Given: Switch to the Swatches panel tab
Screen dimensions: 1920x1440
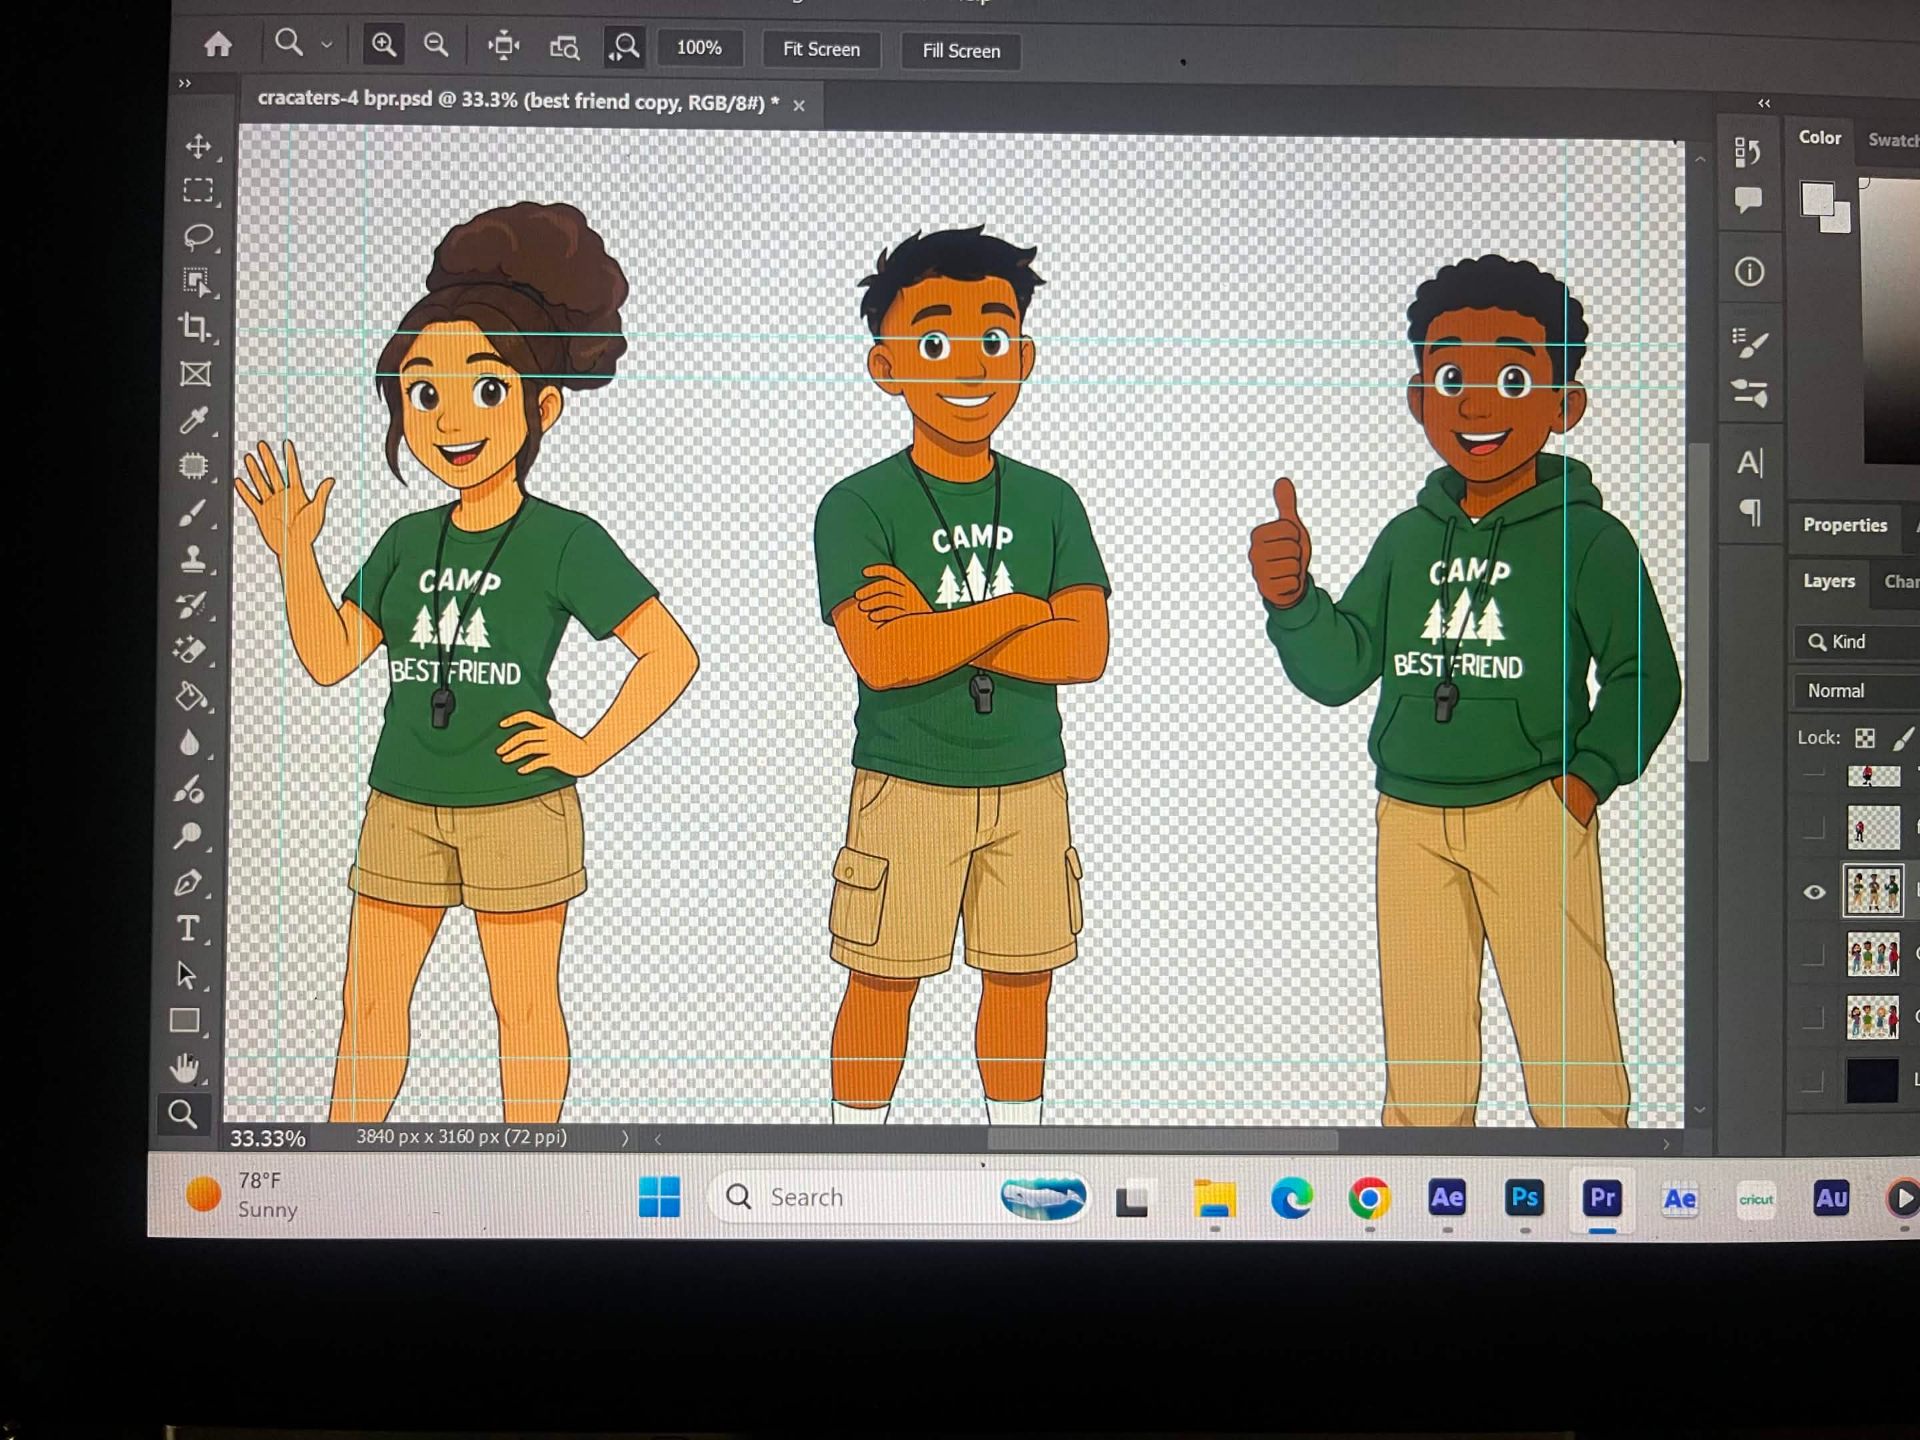Looking at the screenshot, I should [x=1892, y=140].
